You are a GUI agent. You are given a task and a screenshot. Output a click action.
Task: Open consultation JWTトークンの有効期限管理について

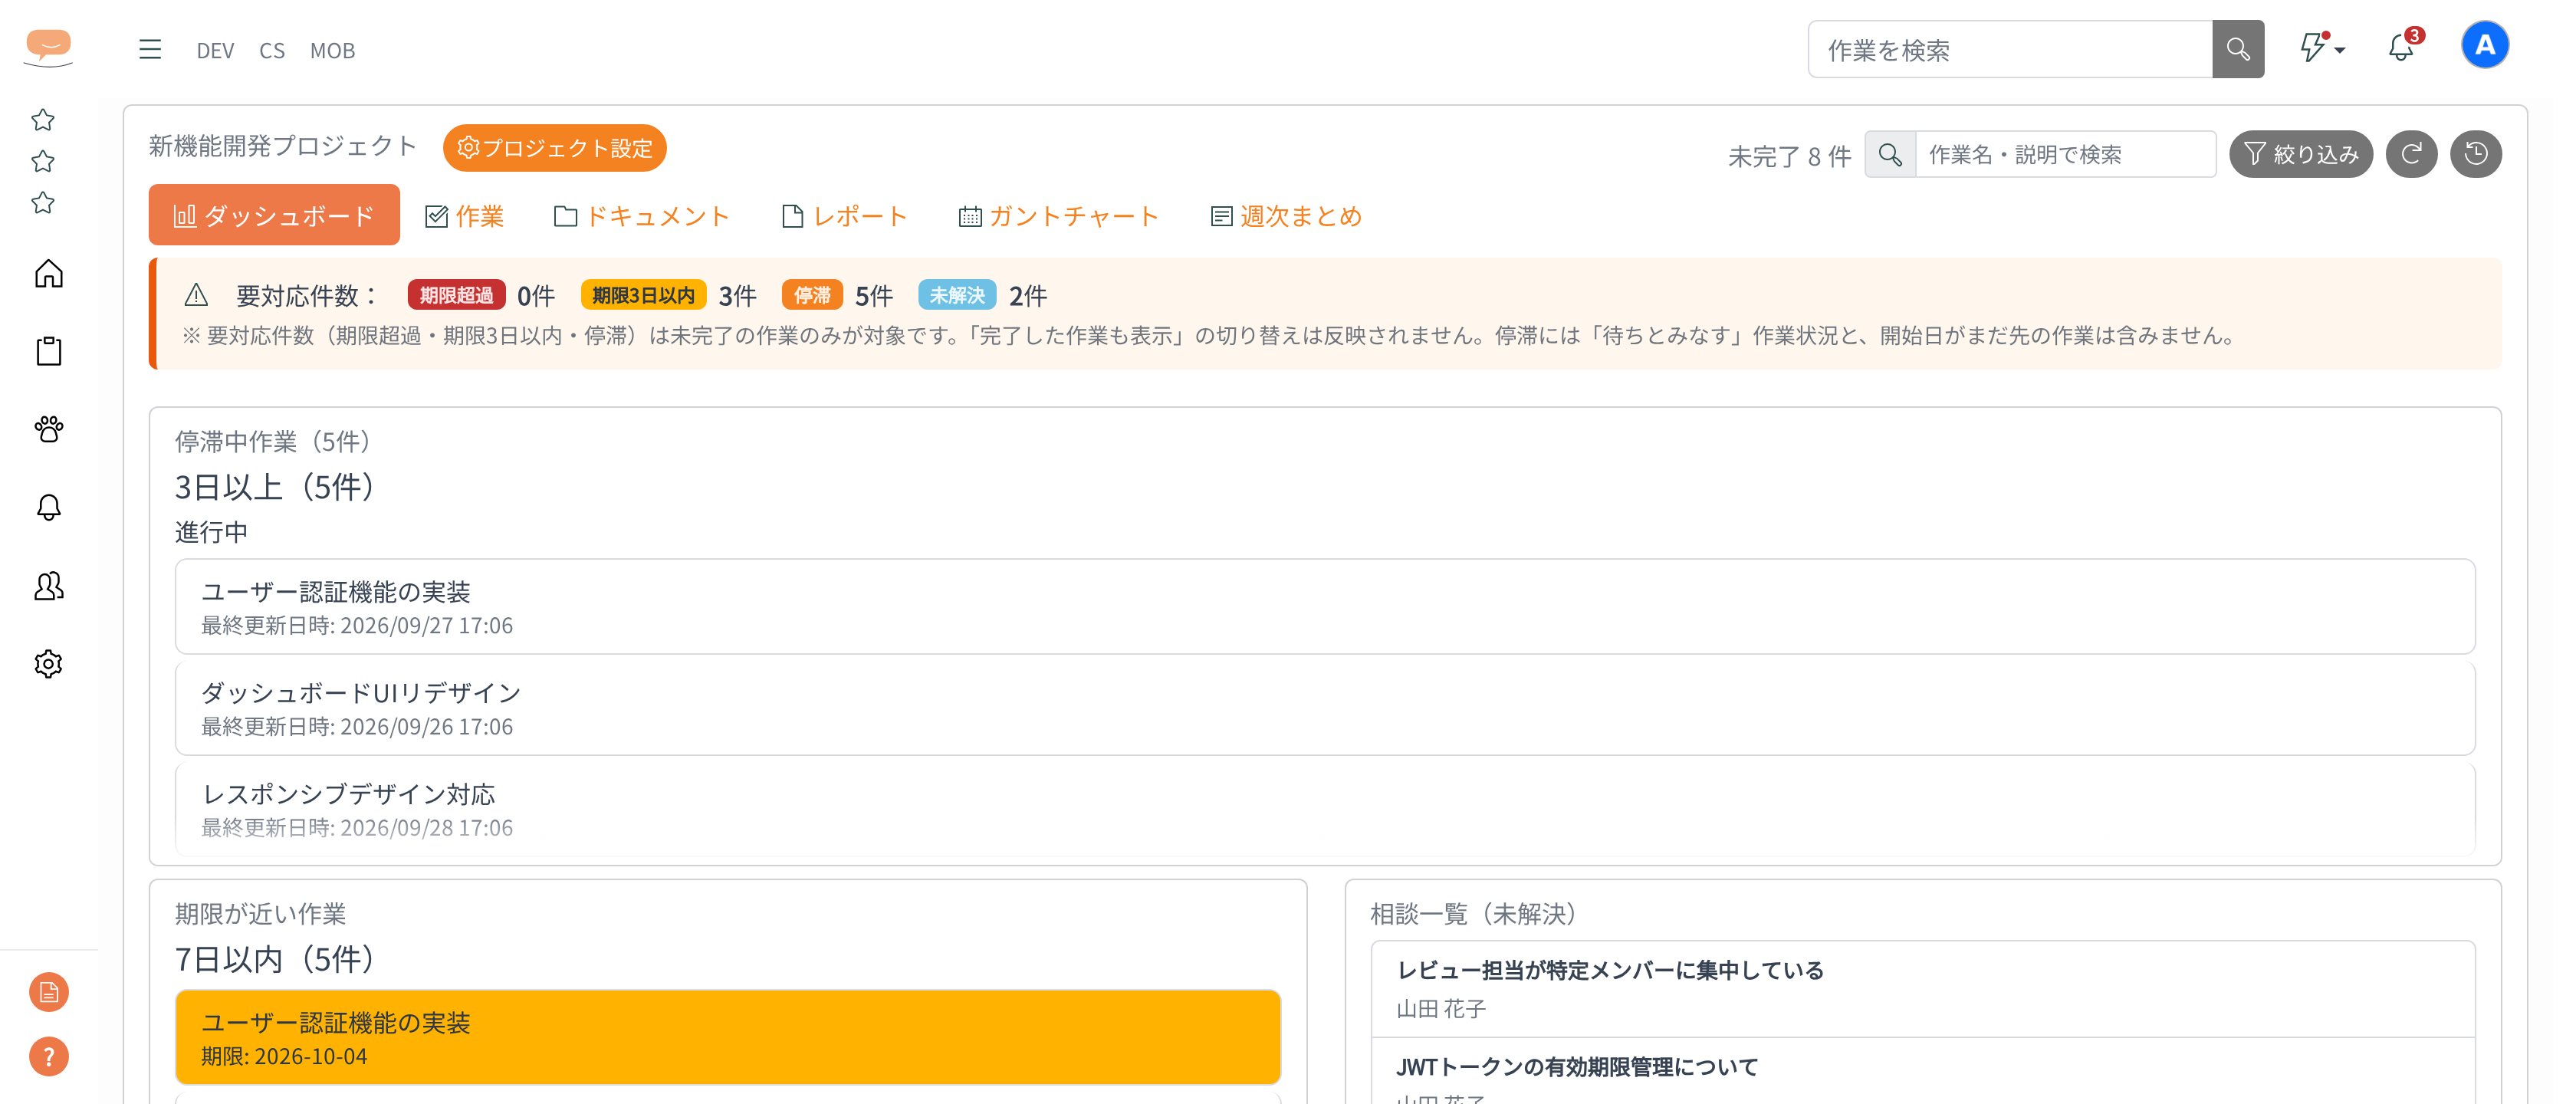point(1923,1072)
